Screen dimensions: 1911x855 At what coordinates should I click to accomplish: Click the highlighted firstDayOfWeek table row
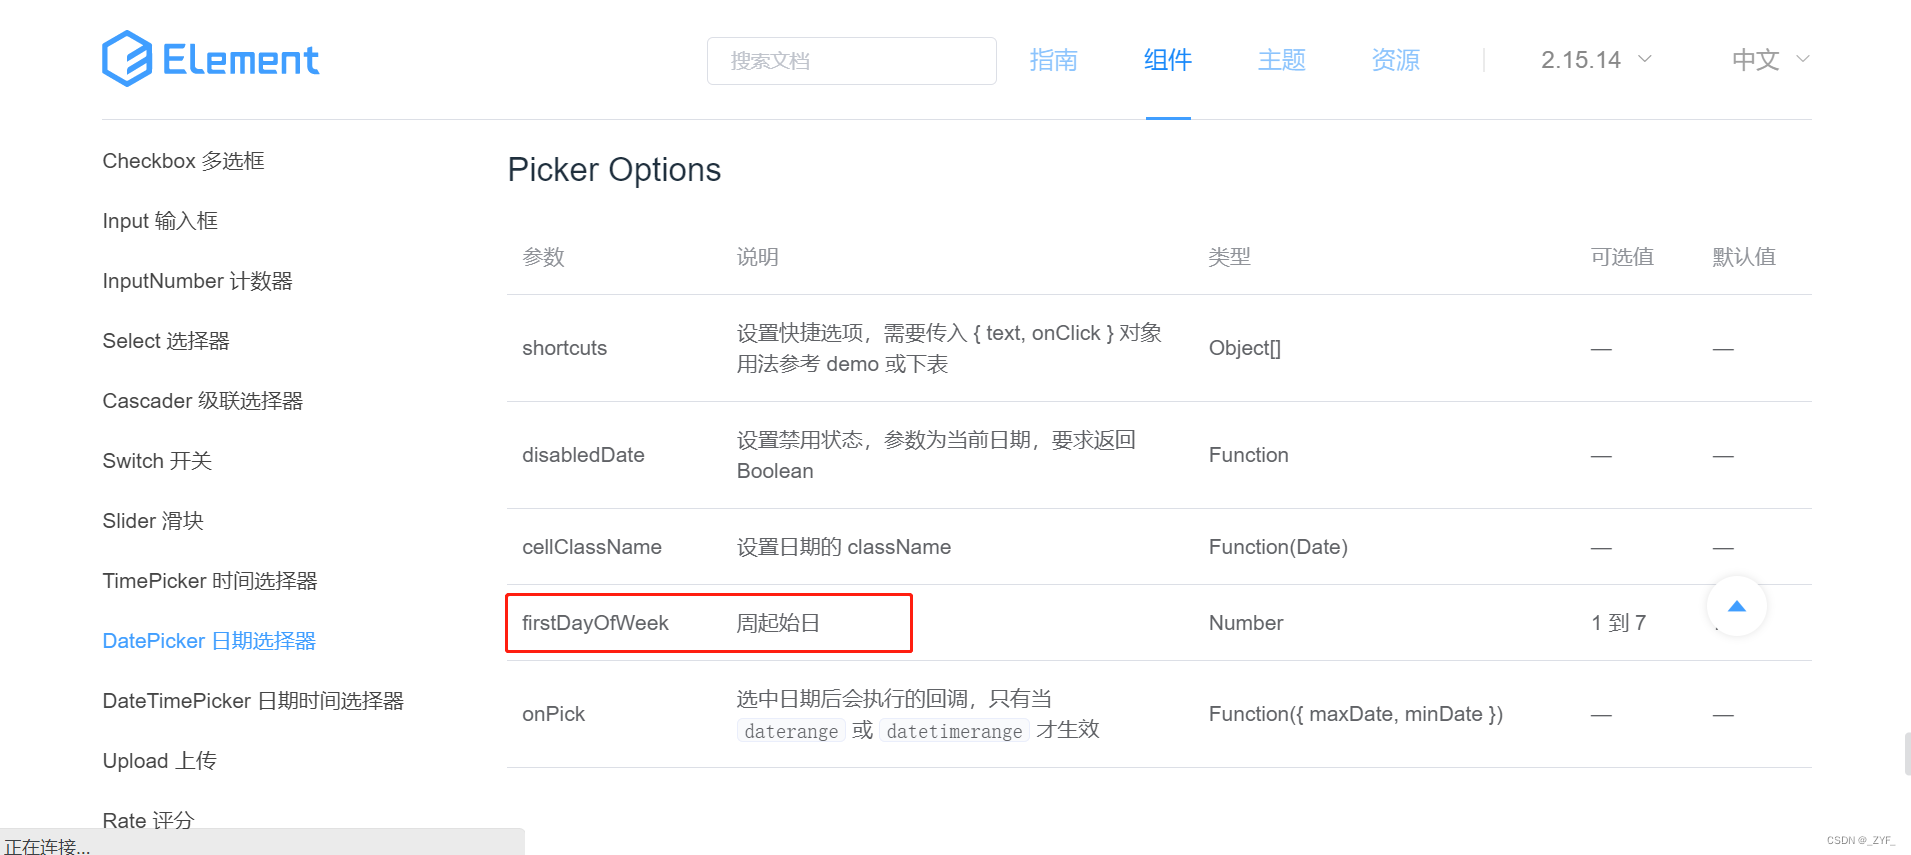point(708,622)
